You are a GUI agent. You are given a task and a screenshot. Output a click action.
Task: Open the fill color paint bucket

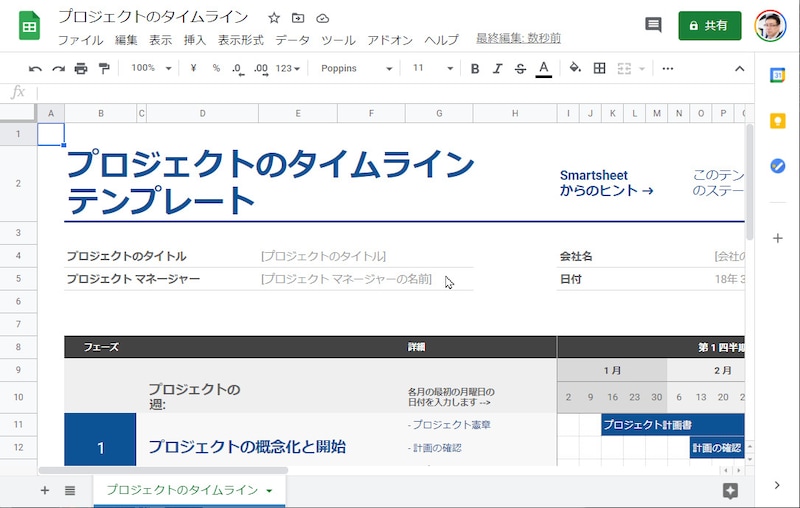pyautogui.click(x=574, y=68)
